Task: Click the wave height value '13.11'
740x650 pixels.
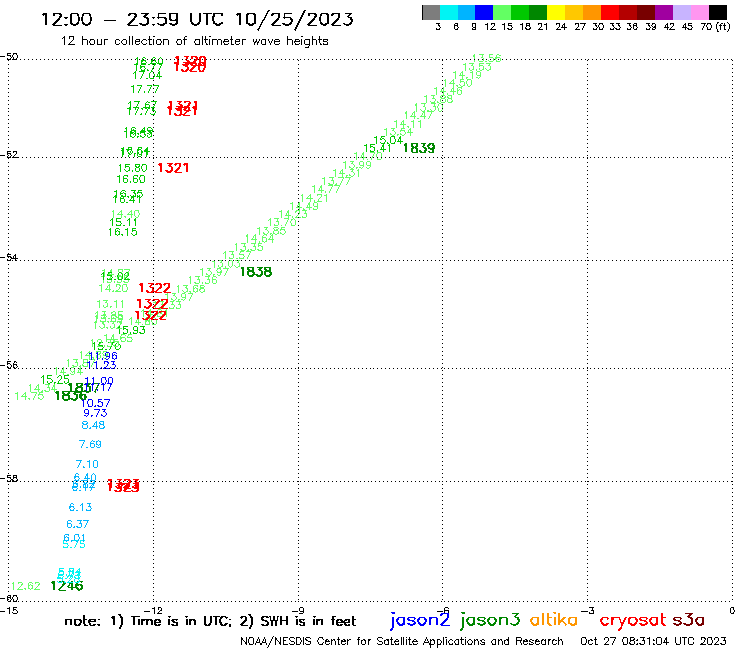Action: pos(110,304)
